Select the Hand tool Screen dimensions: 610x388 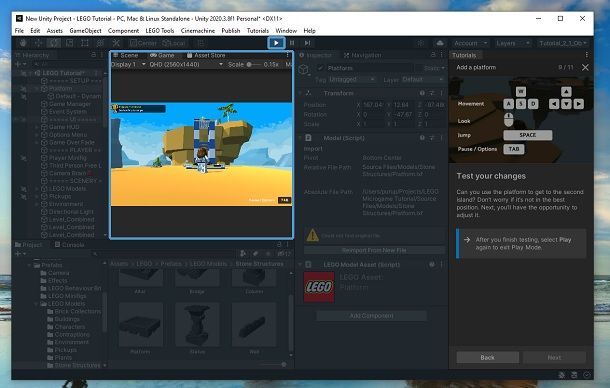pos(23,43)
